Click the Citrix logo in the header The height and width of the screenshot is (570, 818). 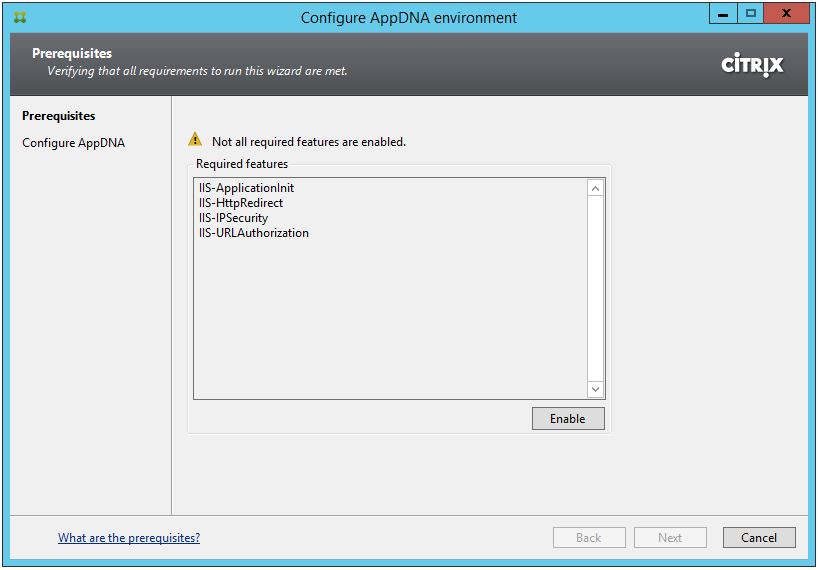752,65
